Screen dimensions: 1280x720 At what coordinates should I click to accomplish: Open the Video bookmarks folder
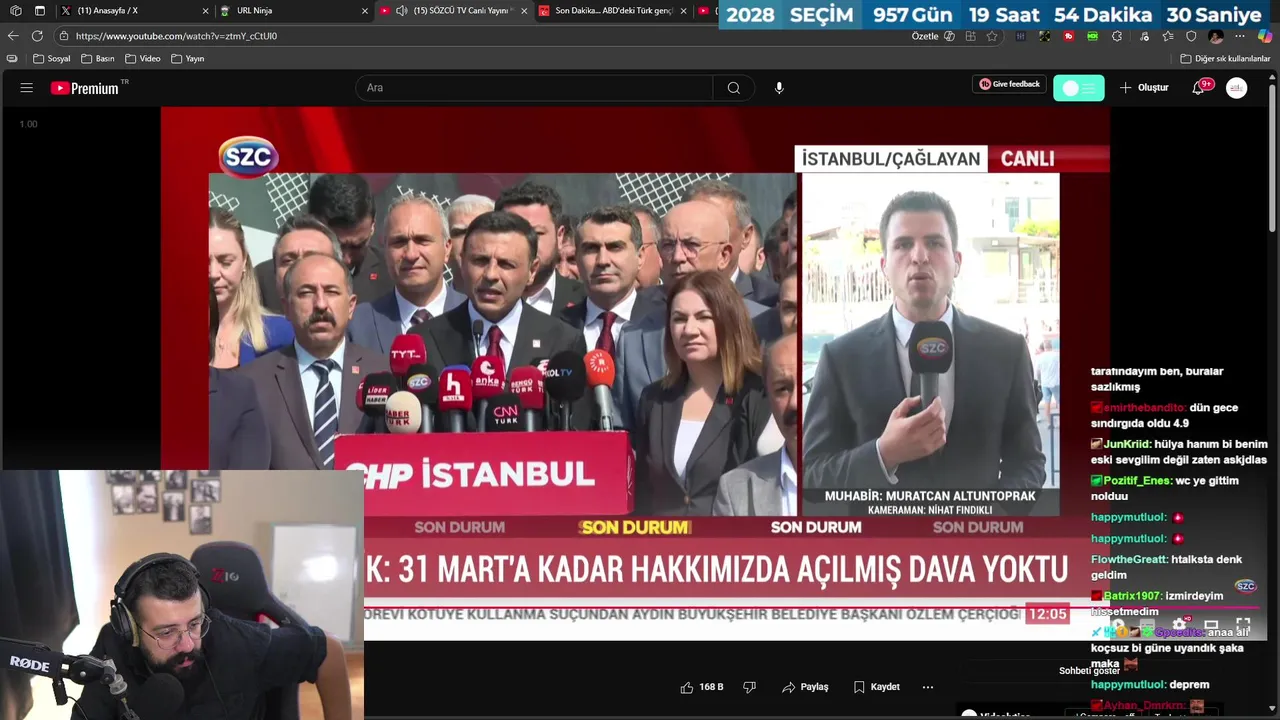[143, 59]
